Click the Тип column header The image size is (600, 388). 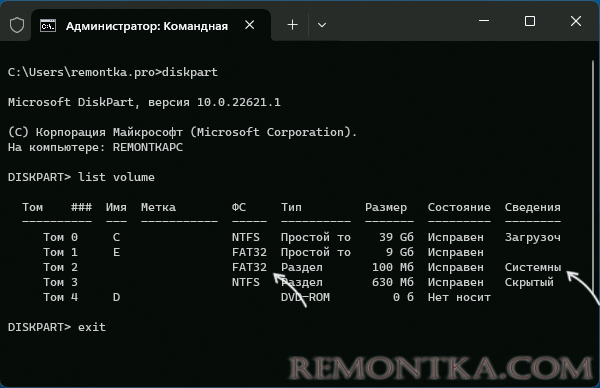tap(291, 207)
